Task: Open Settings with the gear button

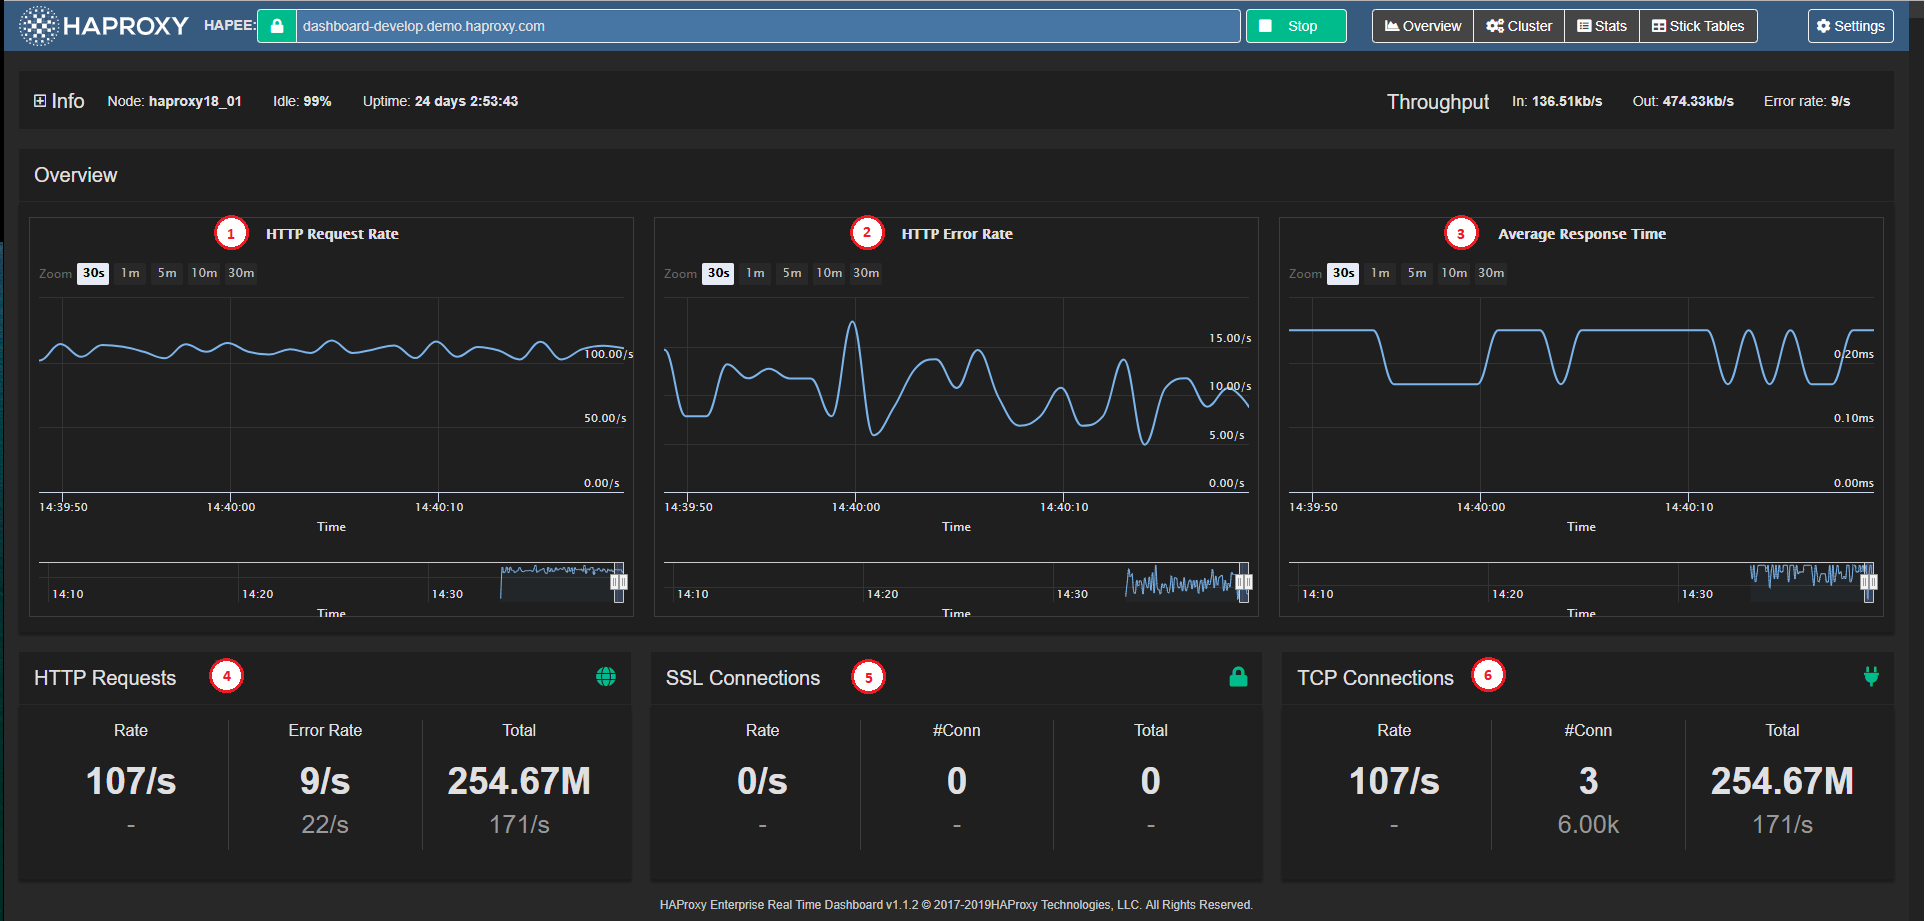Action: (x=1850, y=26)
